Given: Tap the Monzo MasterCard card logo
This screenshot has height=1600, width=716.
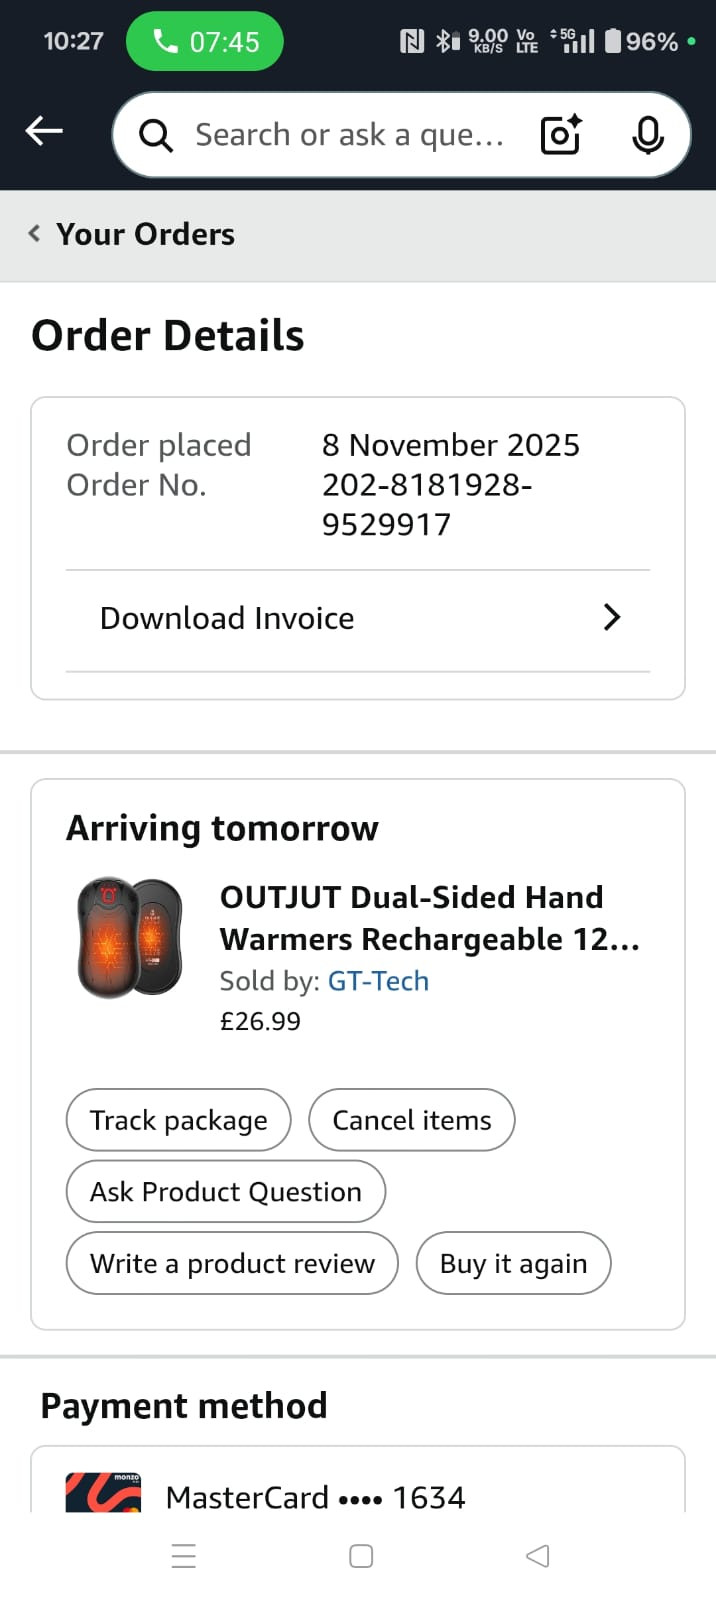Looking at the screenshot, I should pyautogui.click(x=103, y=1492).
